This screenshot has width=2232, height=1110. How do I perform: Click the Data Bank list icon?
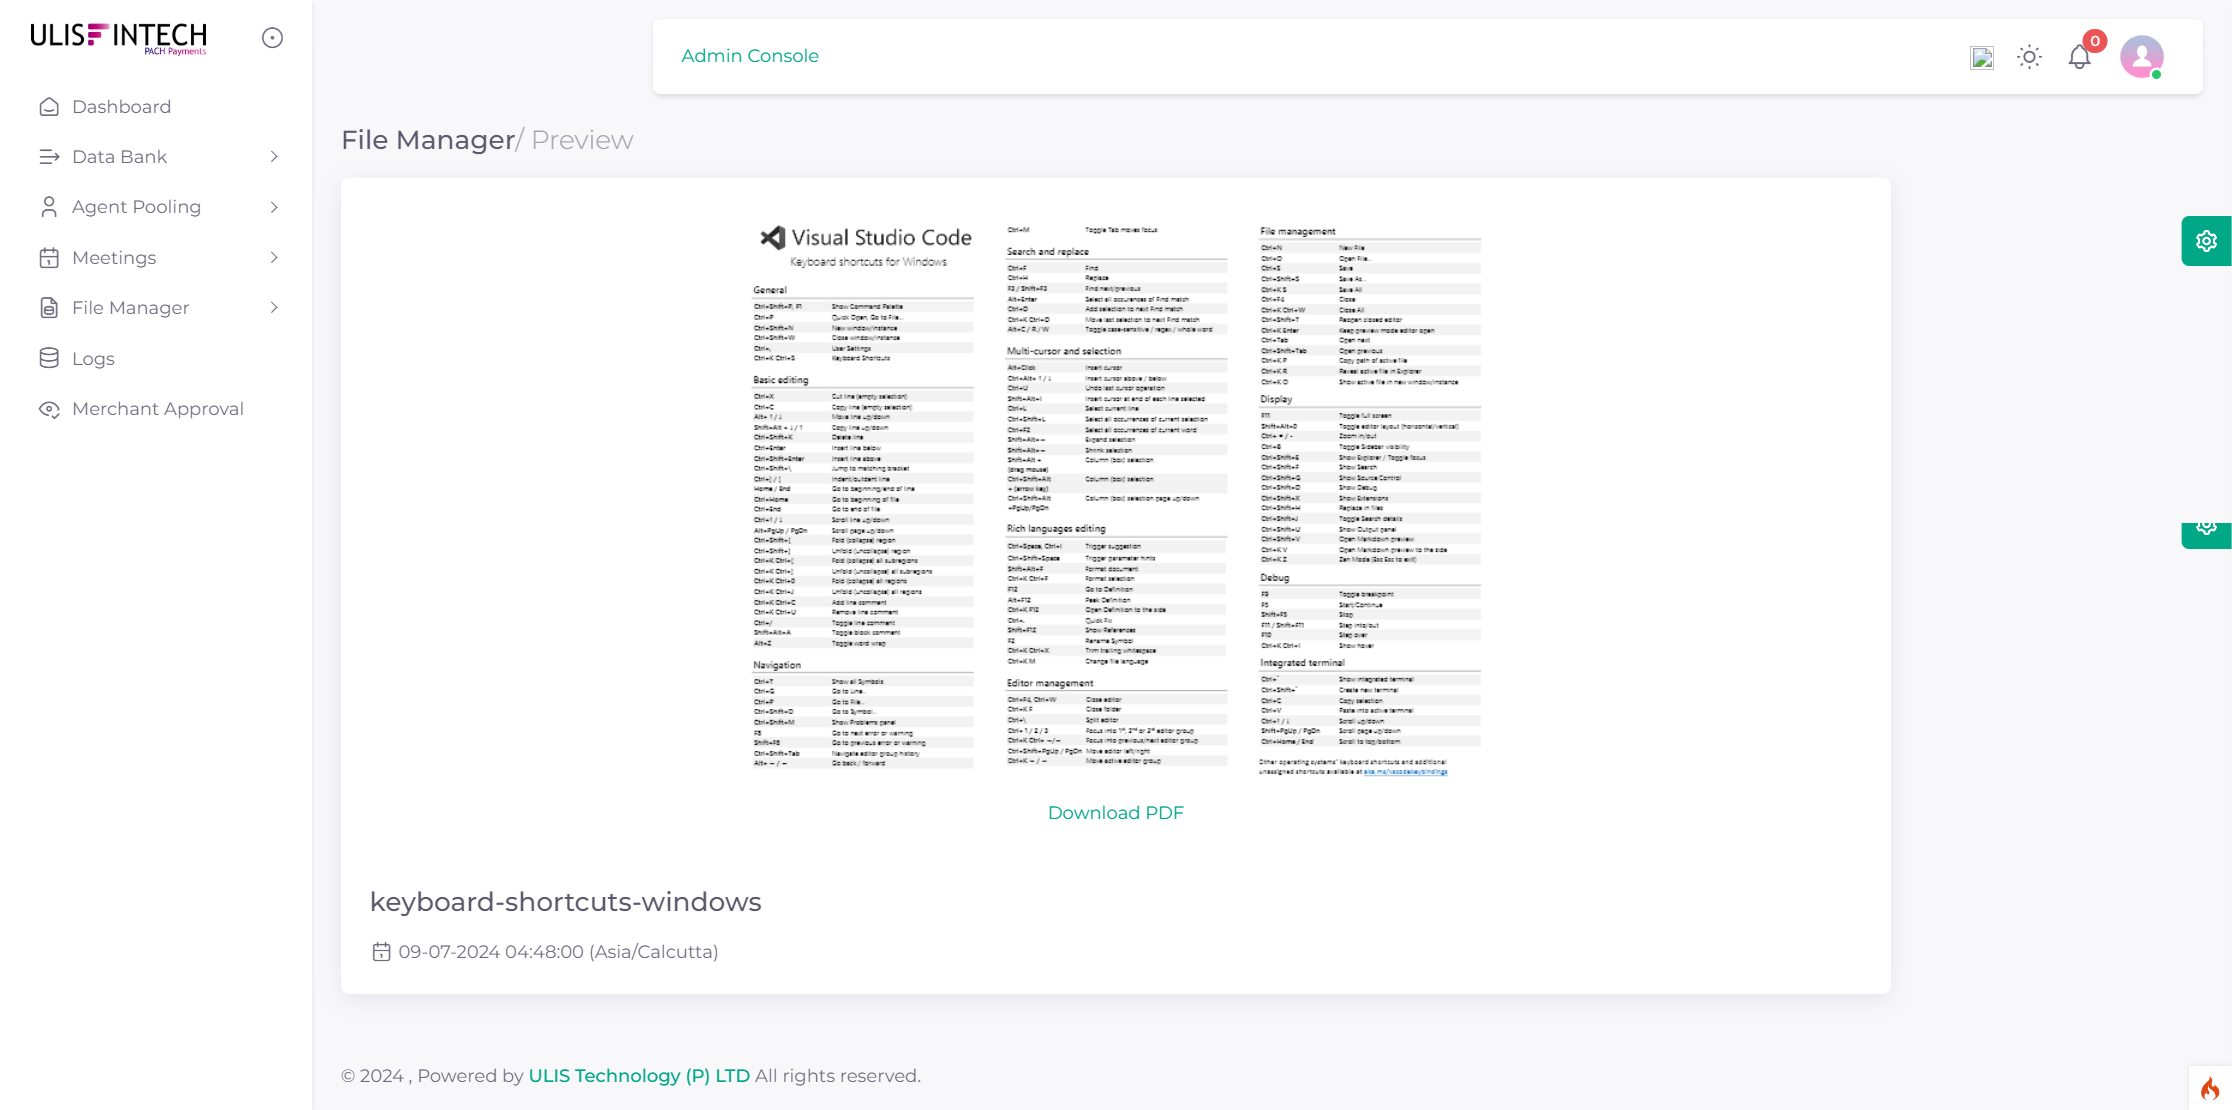click(x=49, y=157)
